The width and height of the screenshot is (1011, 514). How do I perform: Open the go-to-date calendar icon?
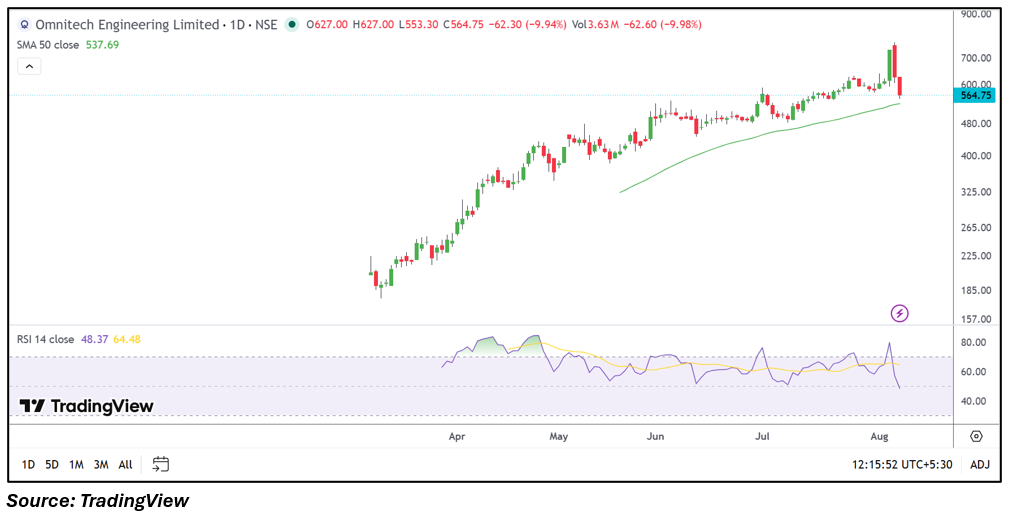[161, 464]
